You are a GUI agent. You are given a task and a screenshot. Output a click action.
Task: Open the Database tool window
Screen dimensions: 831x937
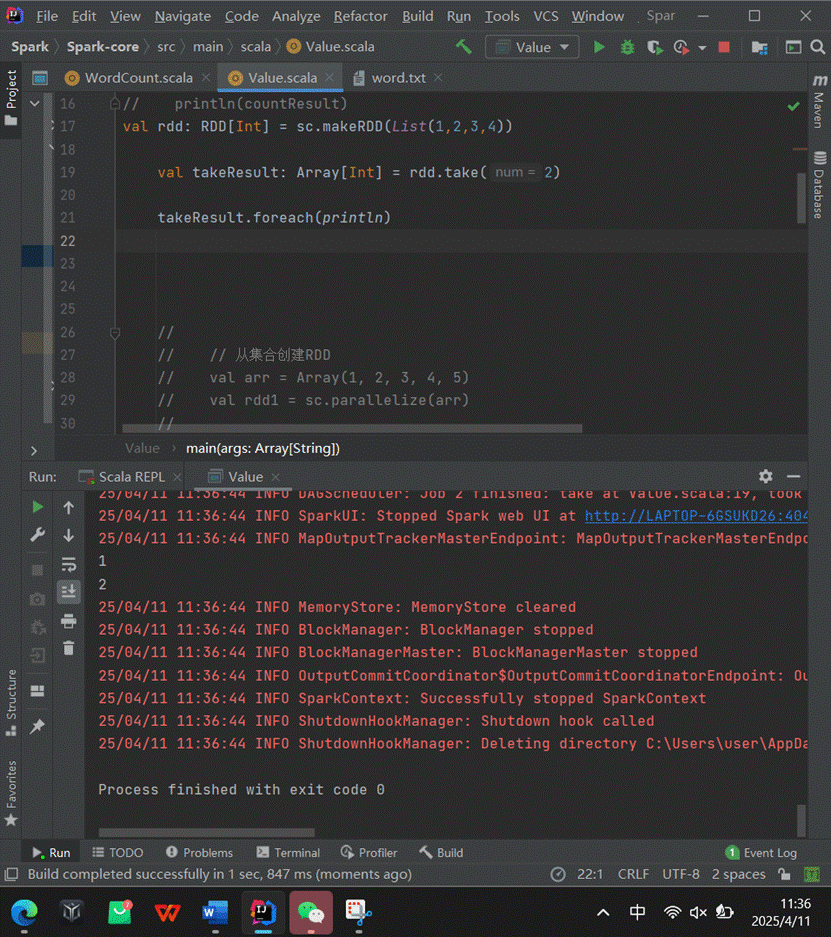pyautogui.click(x=819, y=185)
